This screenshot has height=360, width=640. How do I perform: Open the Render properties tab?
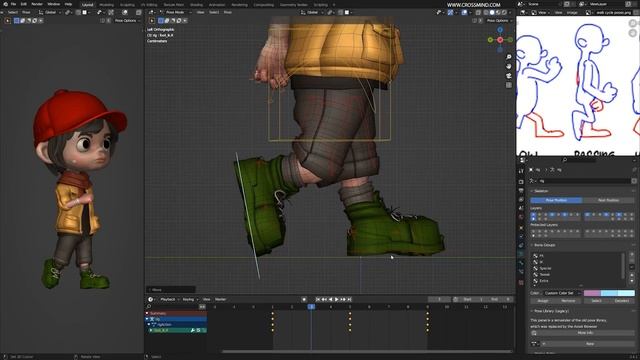(x=521, y=182)
